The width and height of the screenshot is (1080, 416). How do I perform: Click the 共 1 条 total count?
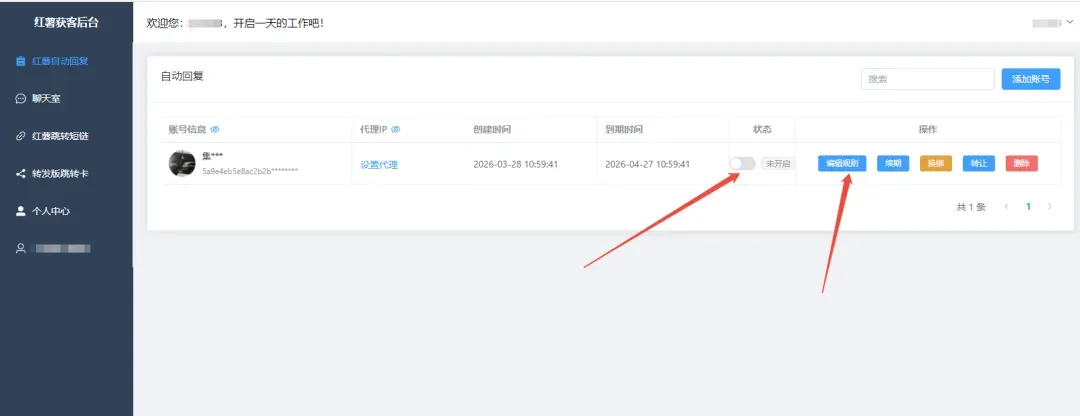coord(971,207)
